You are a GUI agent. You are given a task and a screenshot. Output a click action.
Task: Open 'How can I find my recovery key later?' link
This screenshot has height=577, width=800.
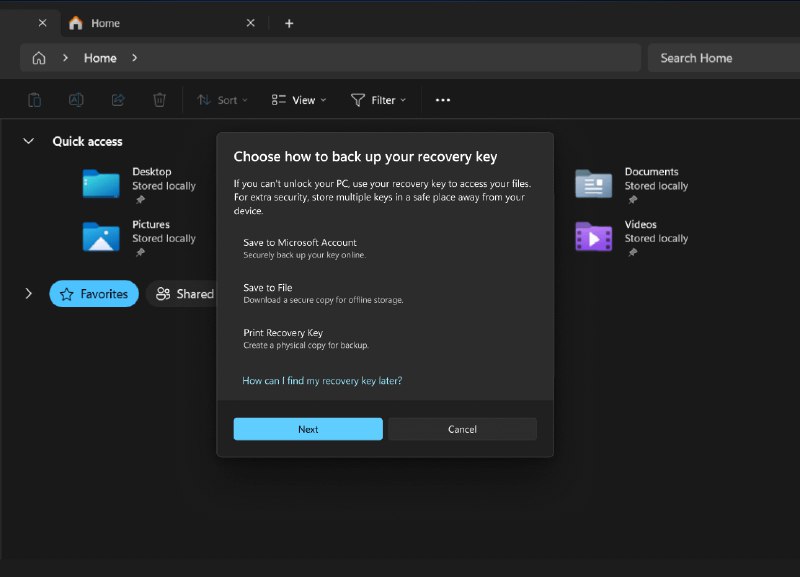[x=322, y=381]
